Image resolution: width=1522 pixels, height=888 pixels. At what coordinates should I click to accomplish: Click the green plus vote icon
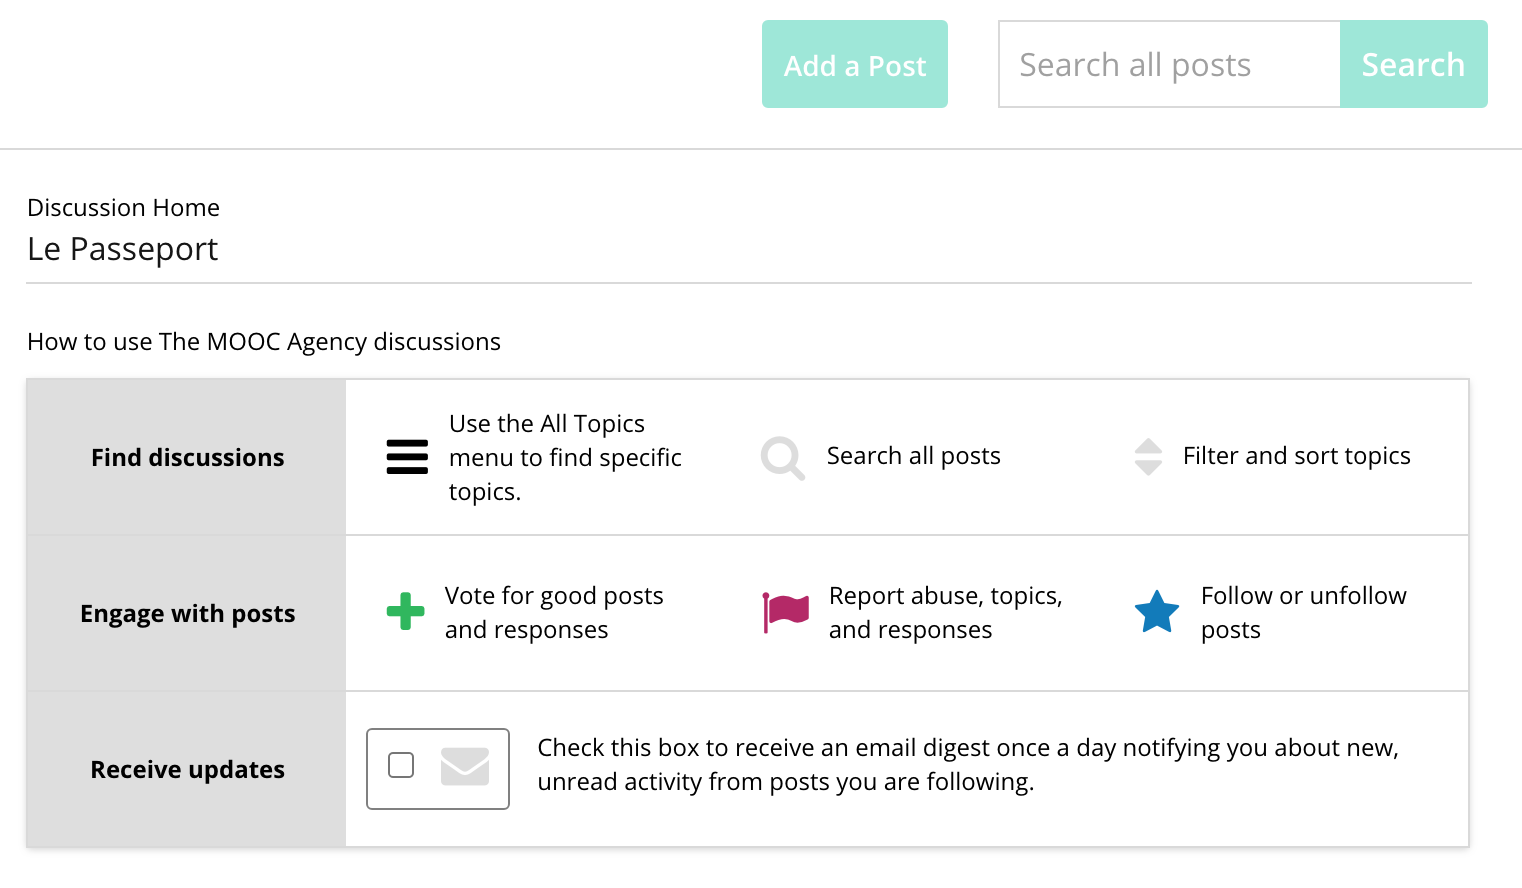tap(405, 611)
